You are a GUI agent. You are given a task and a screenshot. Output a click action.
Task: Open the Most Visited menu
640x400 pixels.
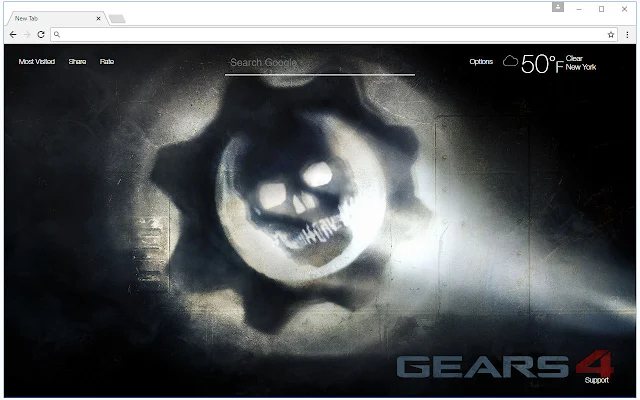click(x=37, y=62)
